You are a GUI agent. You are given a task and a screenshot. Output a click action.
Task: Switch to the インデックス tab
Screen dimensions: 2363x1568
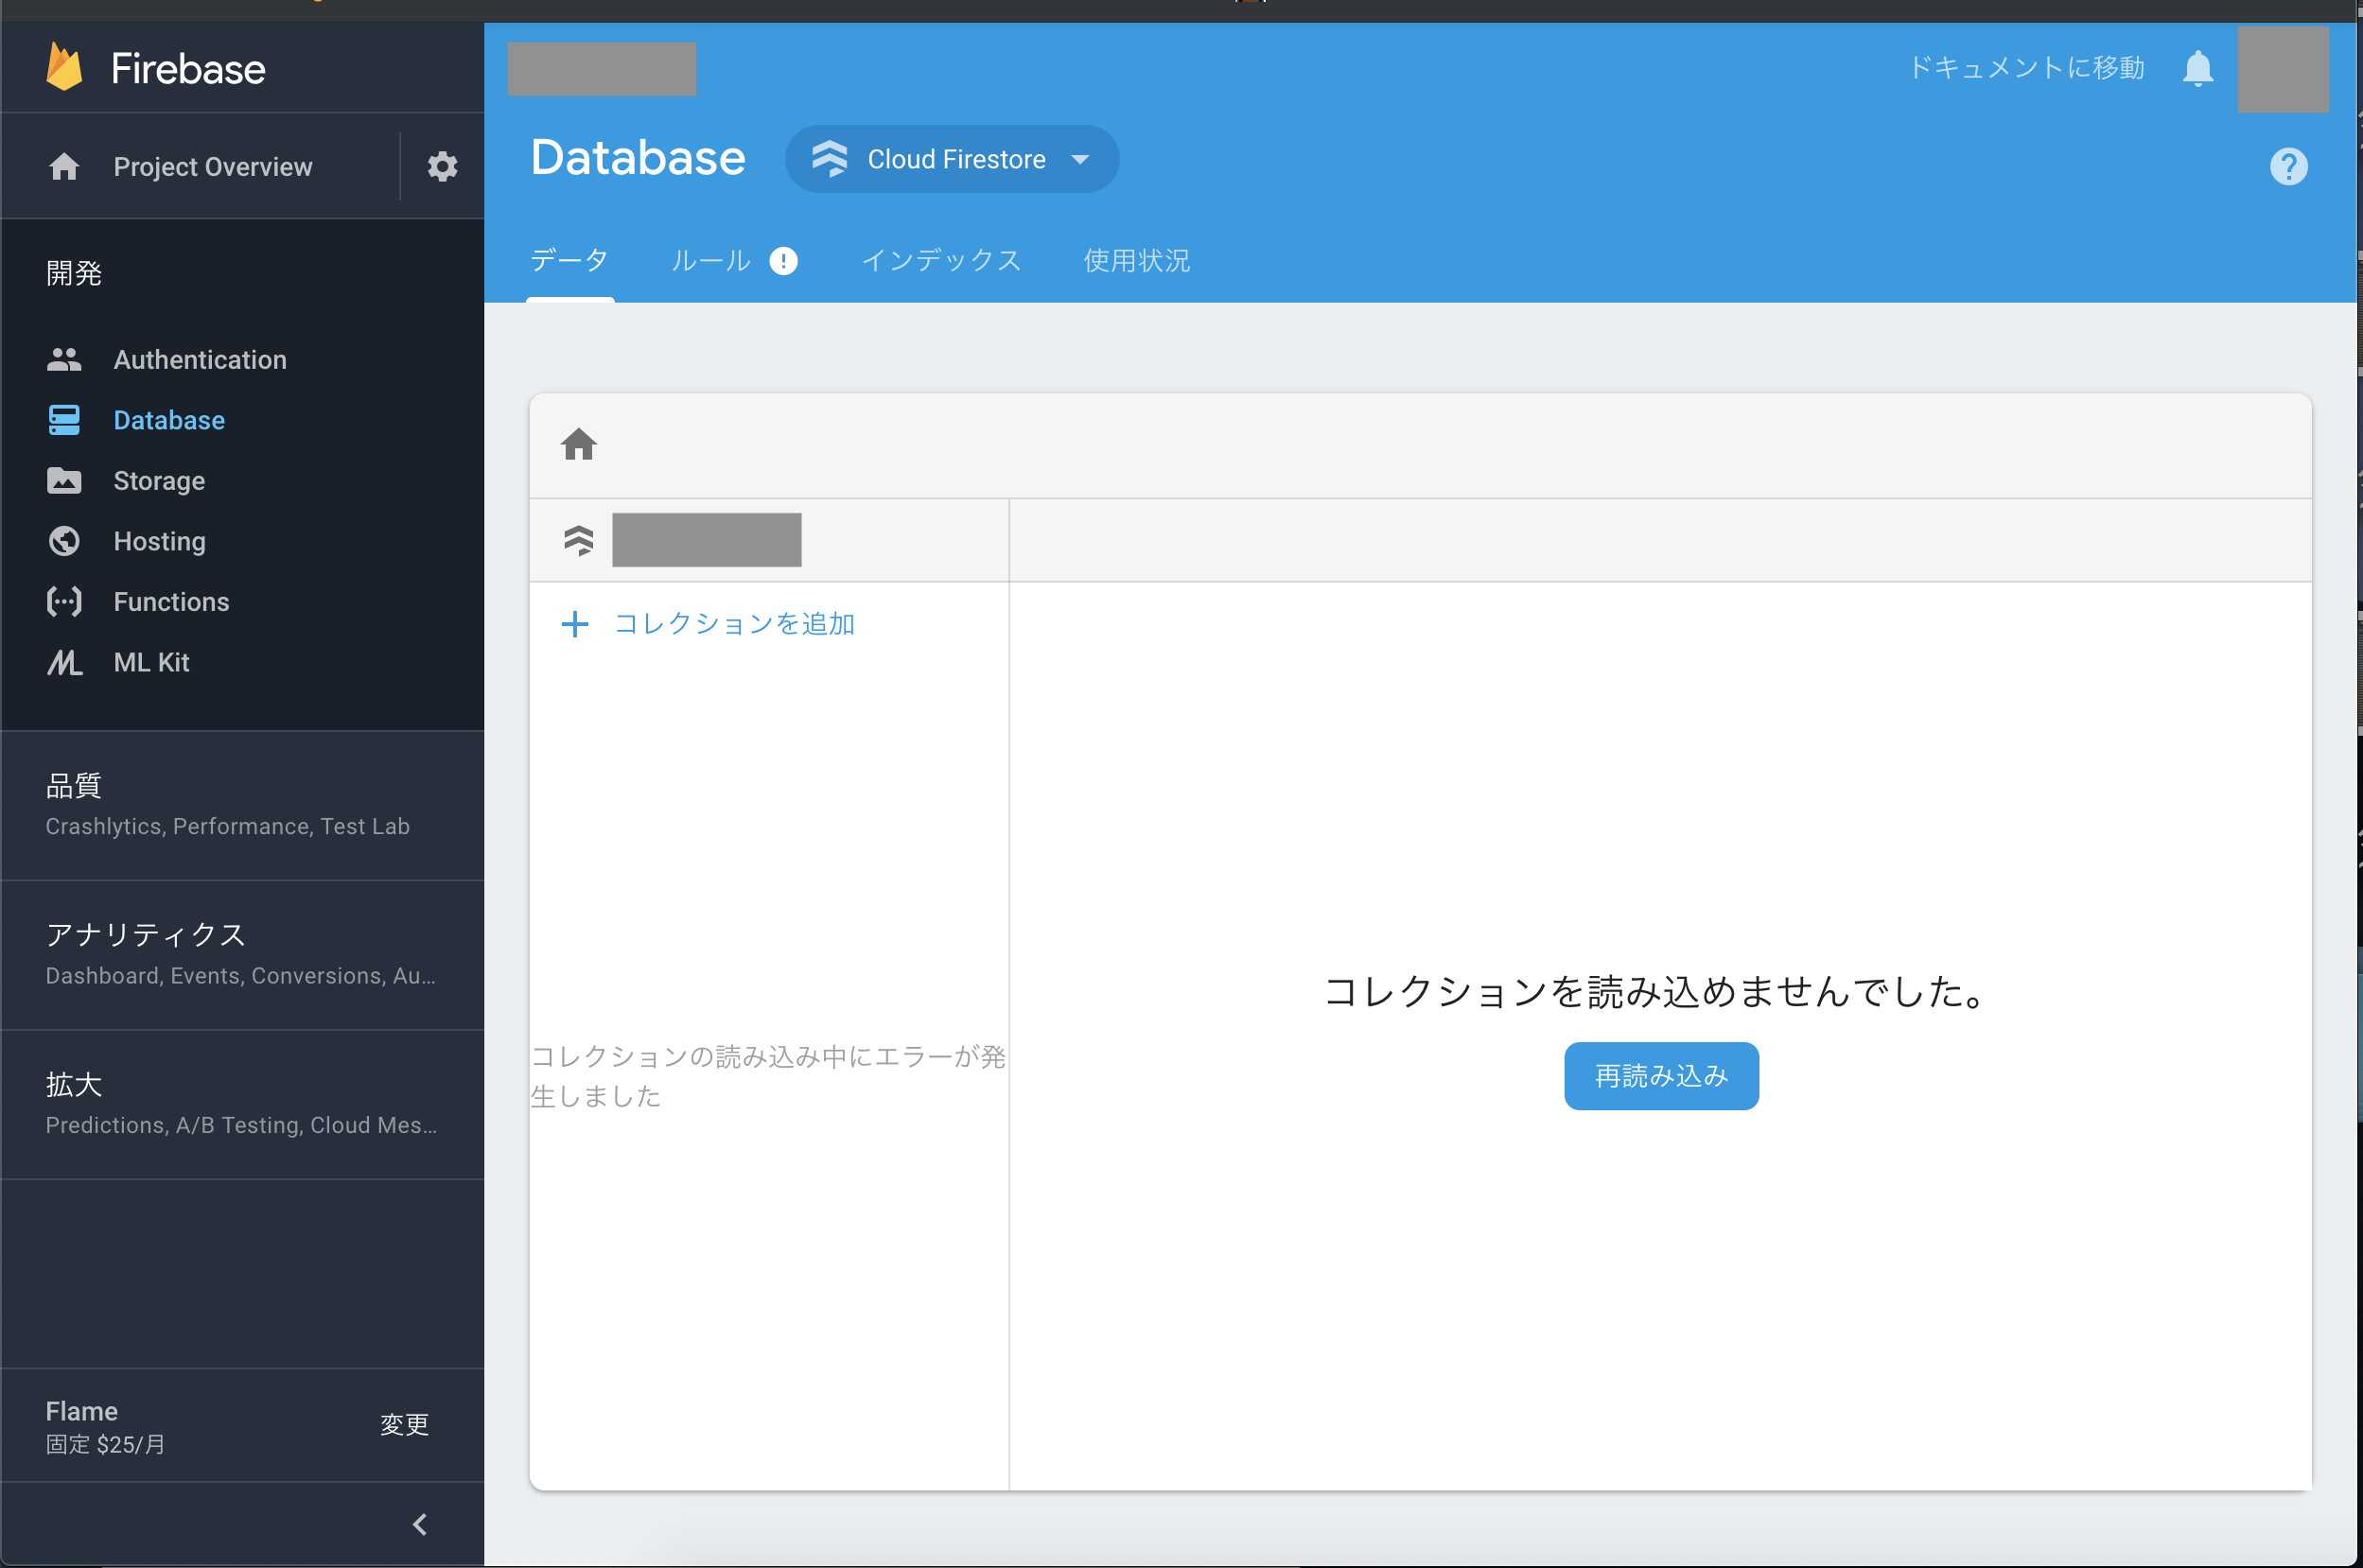coord(941,261)
